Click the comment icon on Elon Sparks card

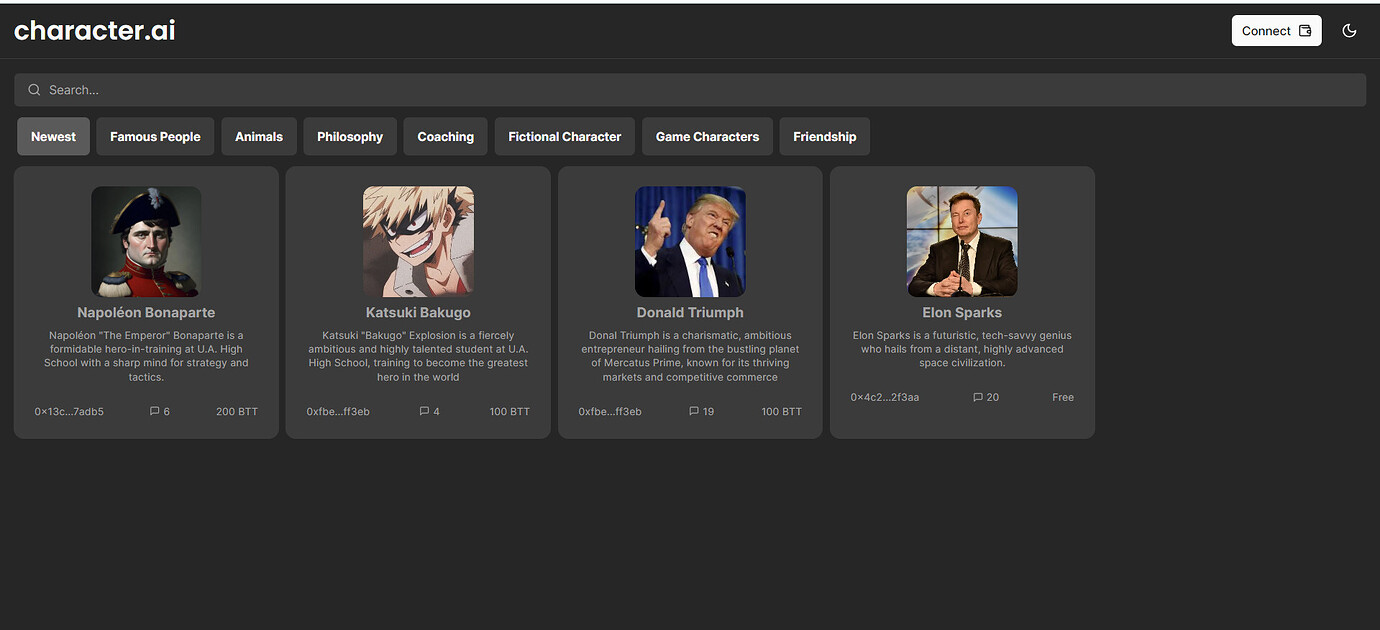978,397
